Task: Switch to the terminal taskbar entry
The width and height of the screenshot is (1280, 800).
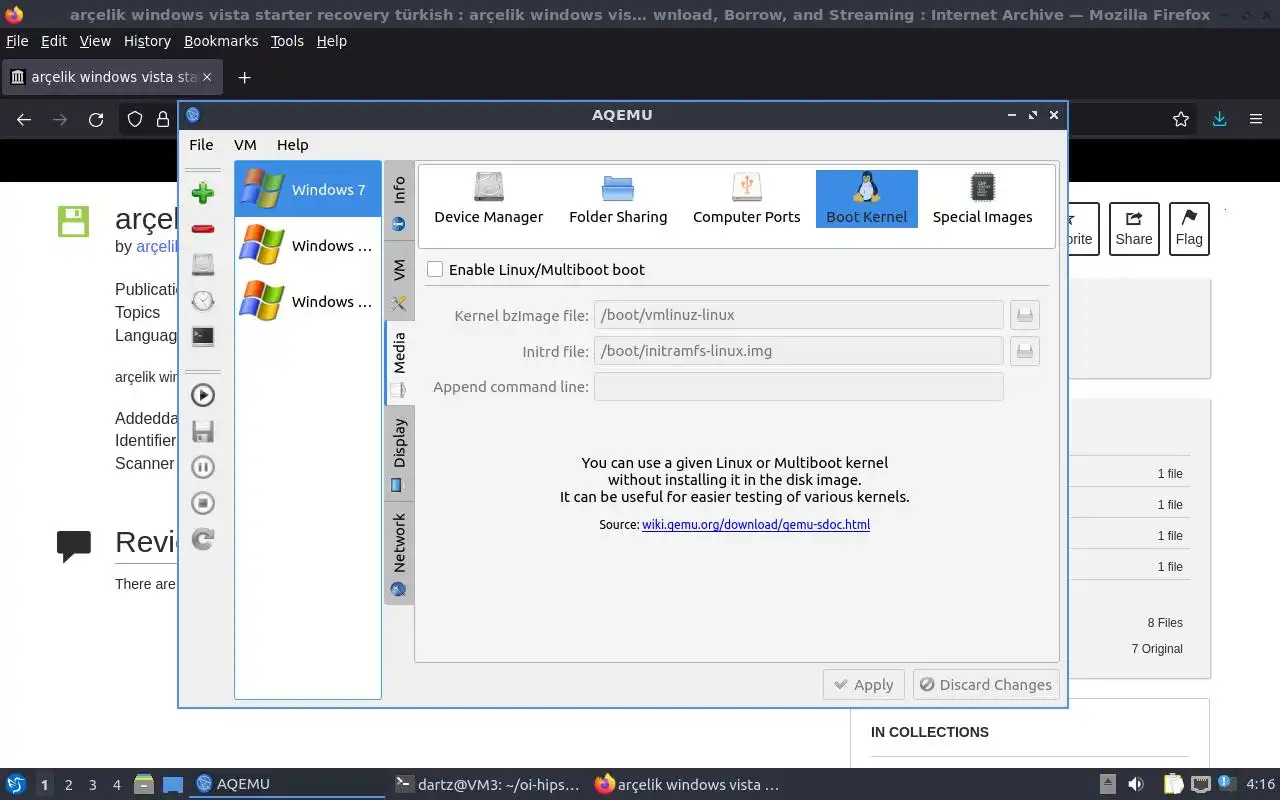Action: click(x=488, y=784)
